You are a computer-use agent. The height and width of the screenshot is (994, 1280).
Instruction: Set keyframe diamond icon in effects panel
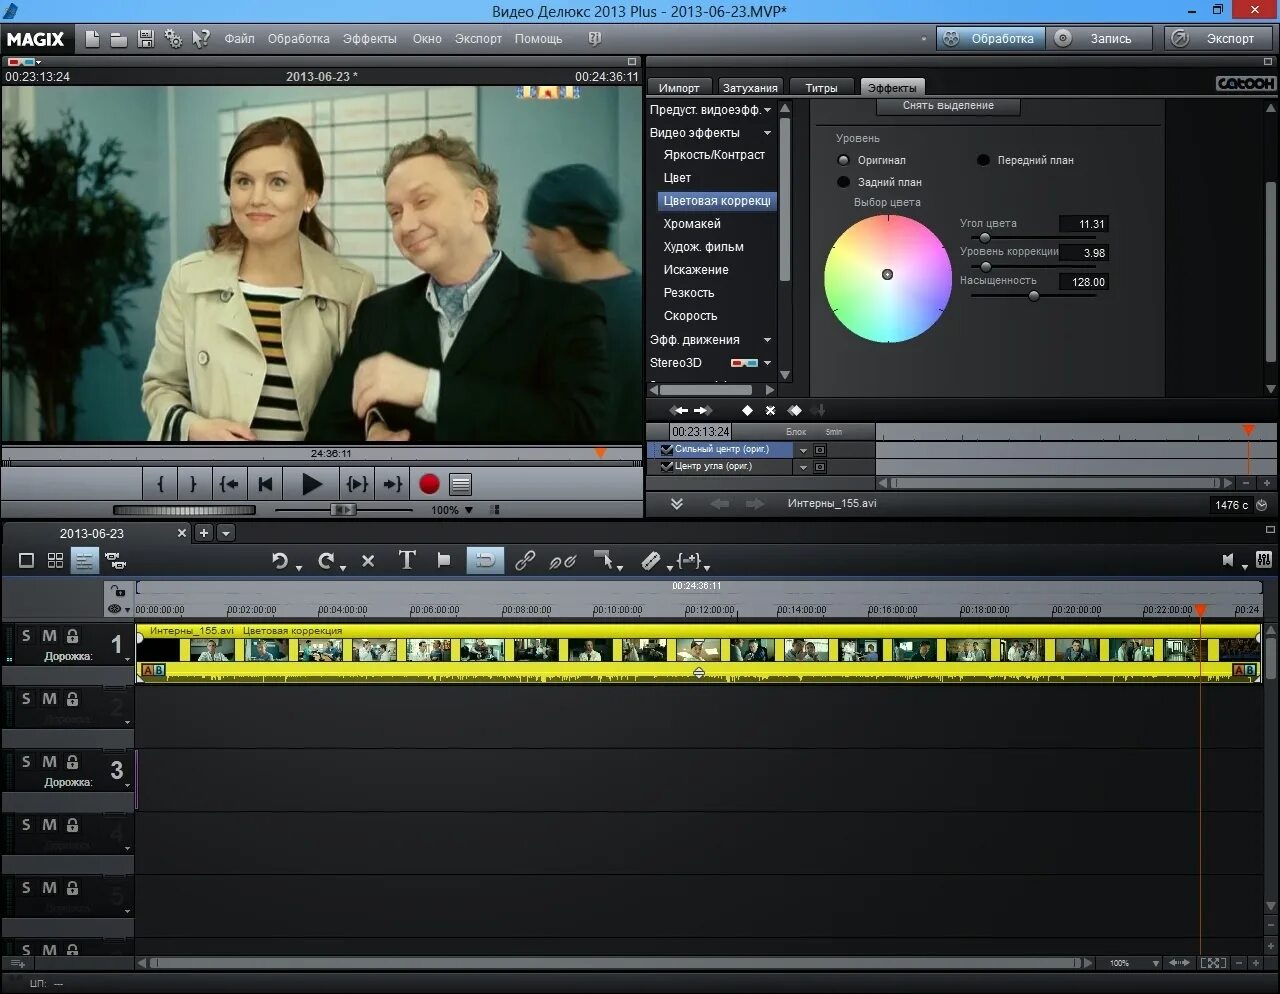(x=747, y=410)
